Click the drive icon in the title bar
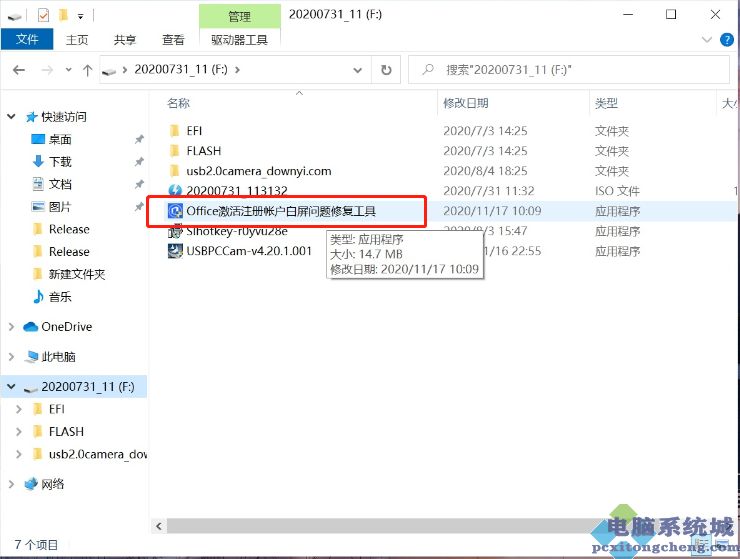The image size is (740, 559). pyautogui.click(x=15, y=17)
